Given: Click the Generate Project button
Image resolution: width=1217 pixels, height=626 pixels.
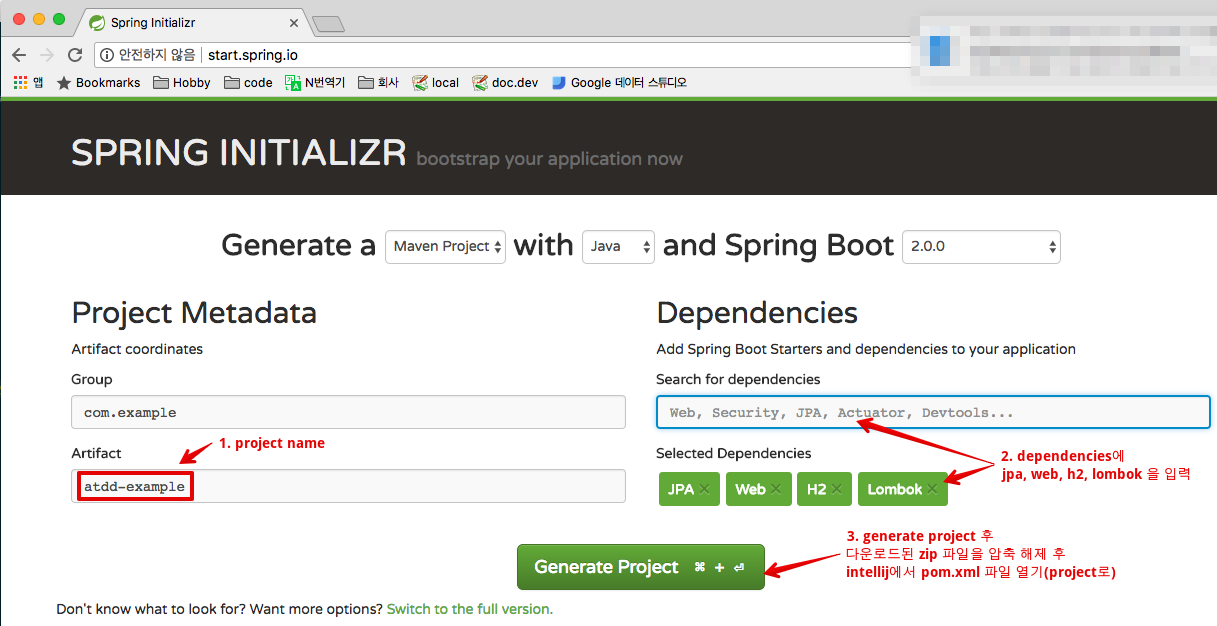Looking at the screenshot, I should (640, 567).
